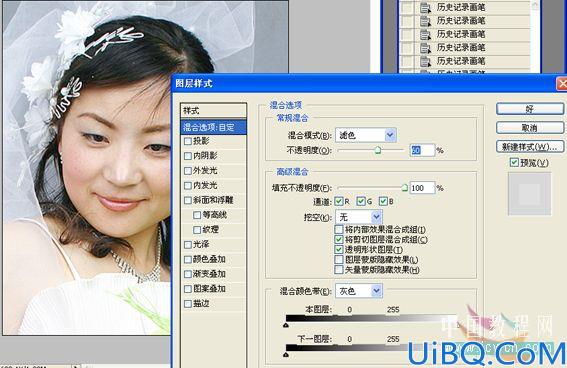Screen dimensions: 567x368
Task: Click the 填充不透明度 fill opacity slider handle
Action: pyautogui.click(x=405, y=187)
